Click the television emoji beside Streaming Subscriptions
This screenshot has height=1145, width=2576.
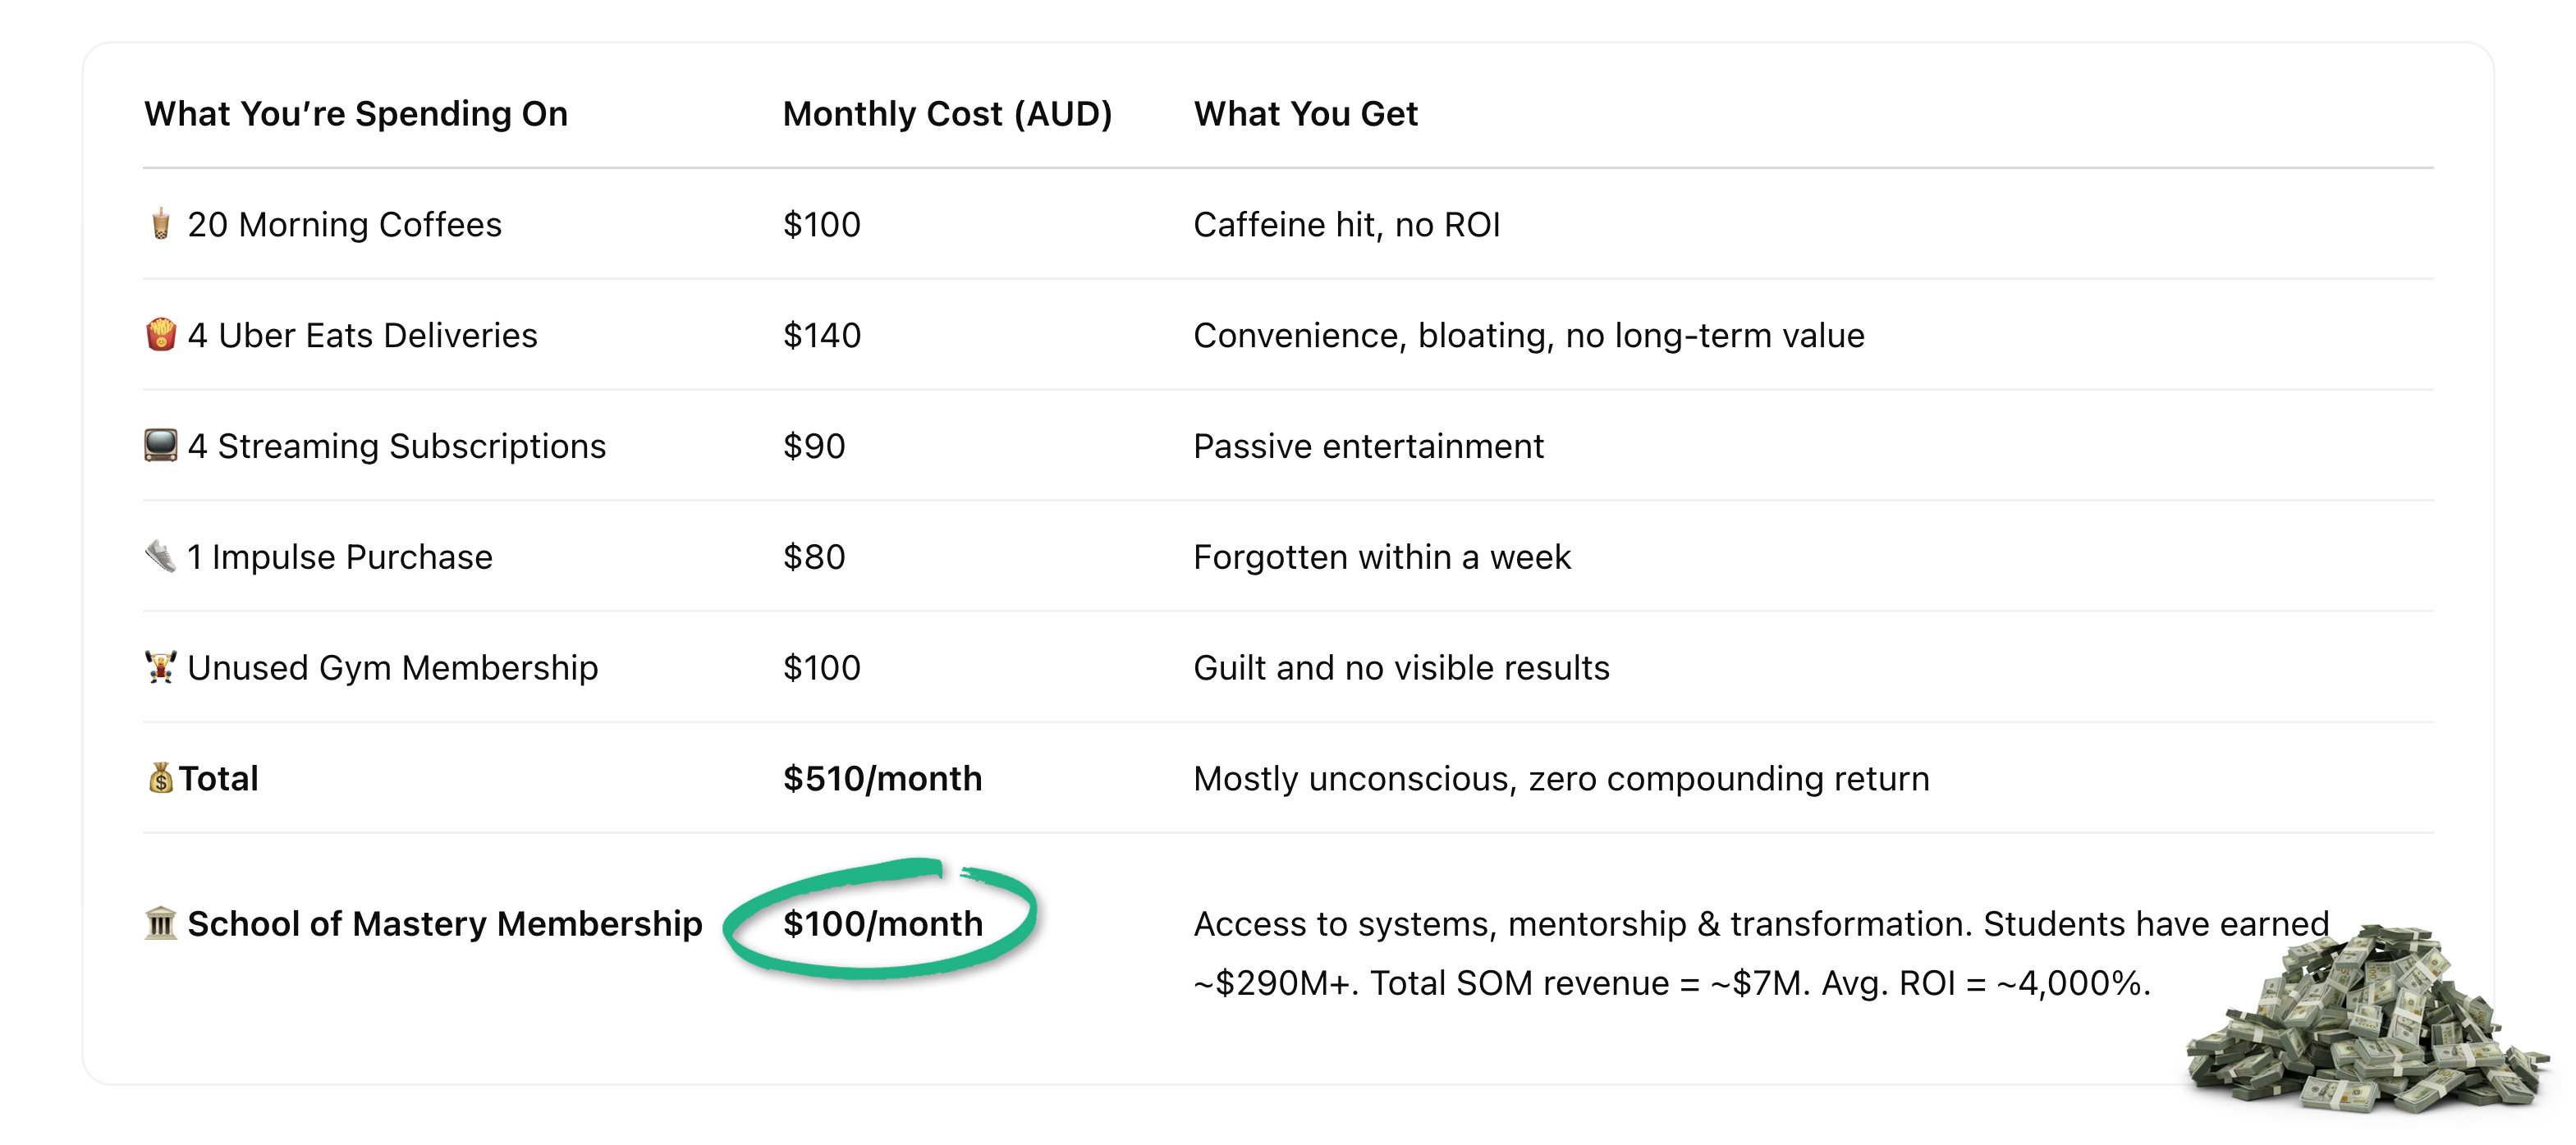pyautogui.click(x=160, y=445)
